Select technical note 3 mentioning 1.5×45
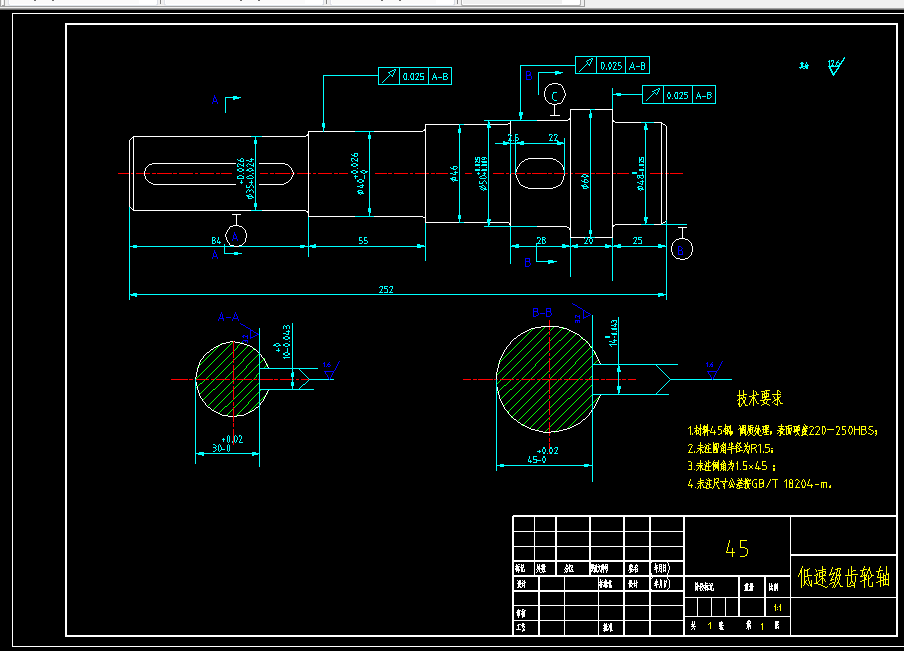Screen dimensions: 904x651 tap(732, 466)
